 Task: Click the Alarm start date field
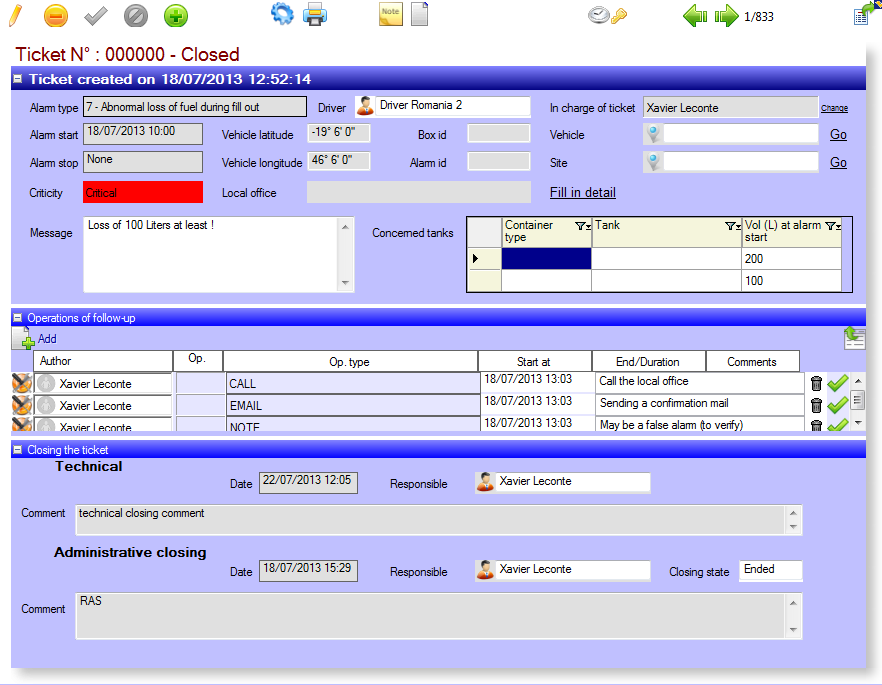[x=143, y=134]
